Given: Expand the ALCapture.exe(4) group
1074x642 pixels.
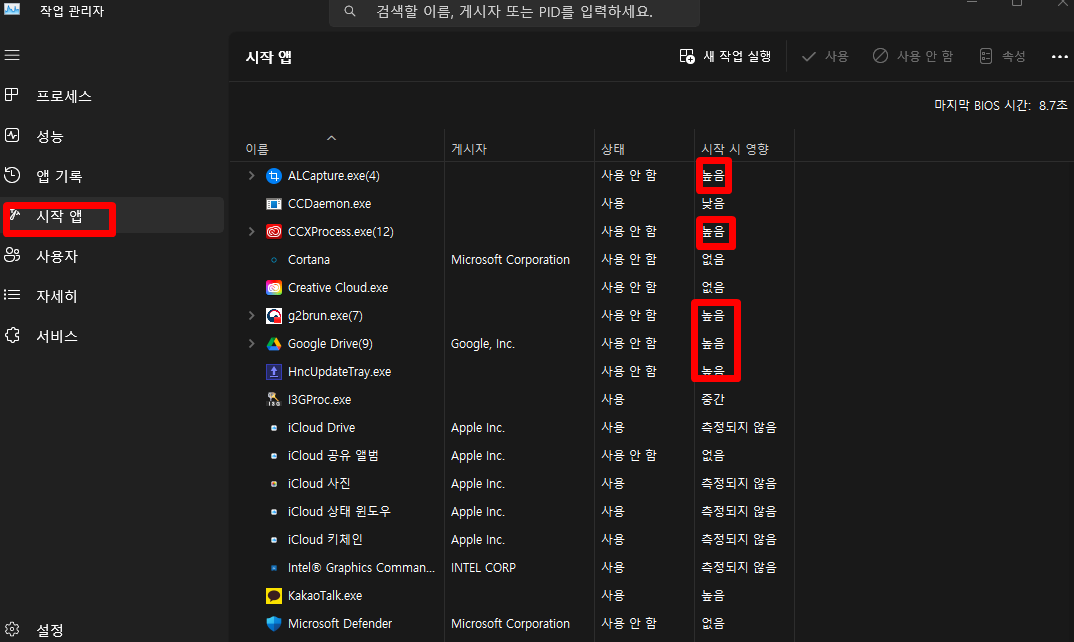Looking at the screenshot, I should pos(251,175).
